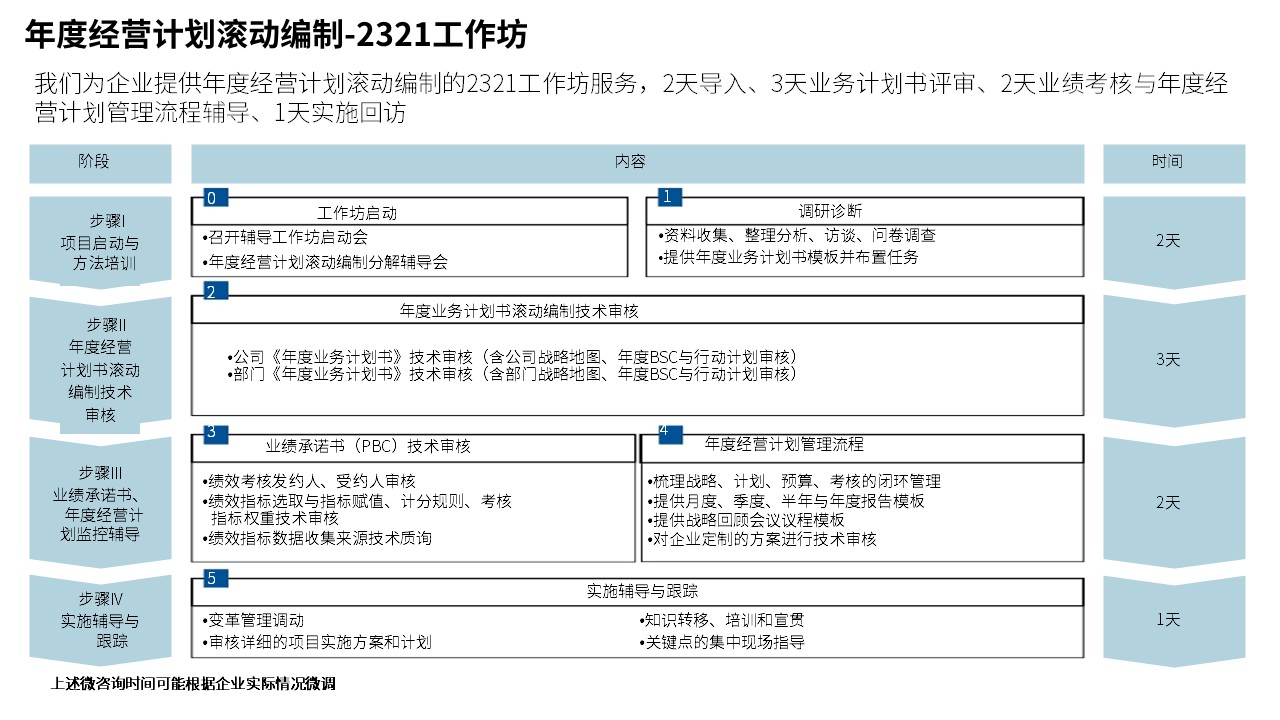Screen dimensions: 1280x720
Task: Click bullet 梳理战略、计划、预算、考核的闭环管理
Action: 794,481
